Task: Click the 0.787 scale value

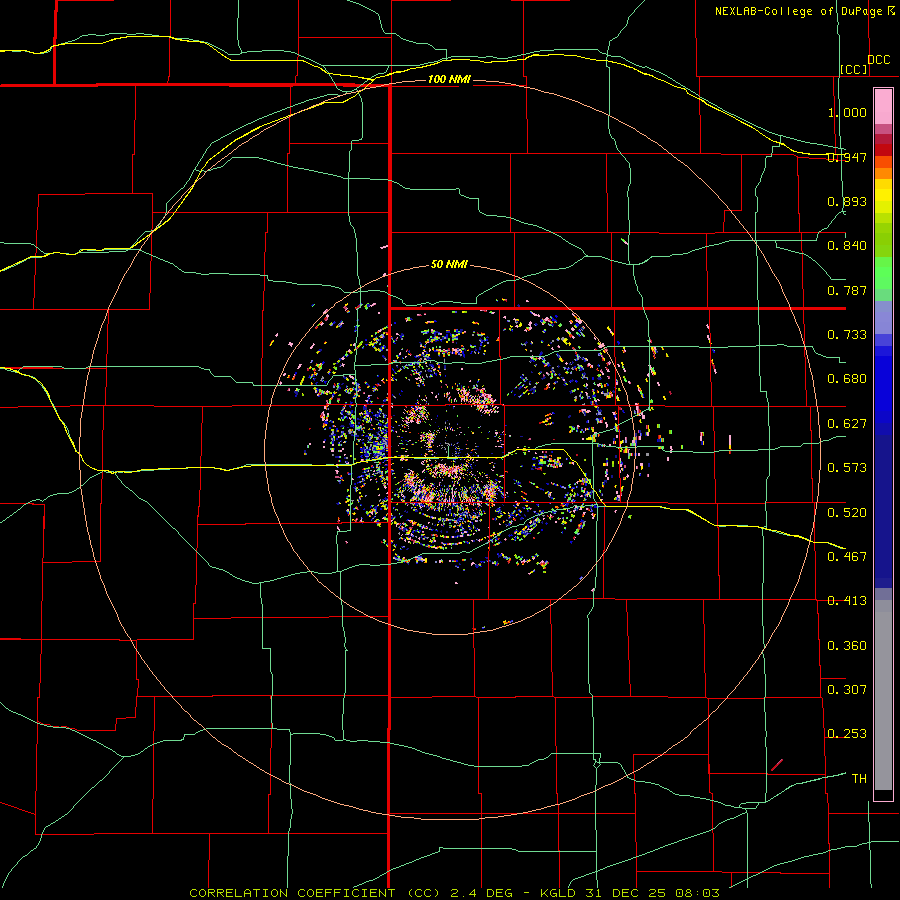Action: (847, 290)
